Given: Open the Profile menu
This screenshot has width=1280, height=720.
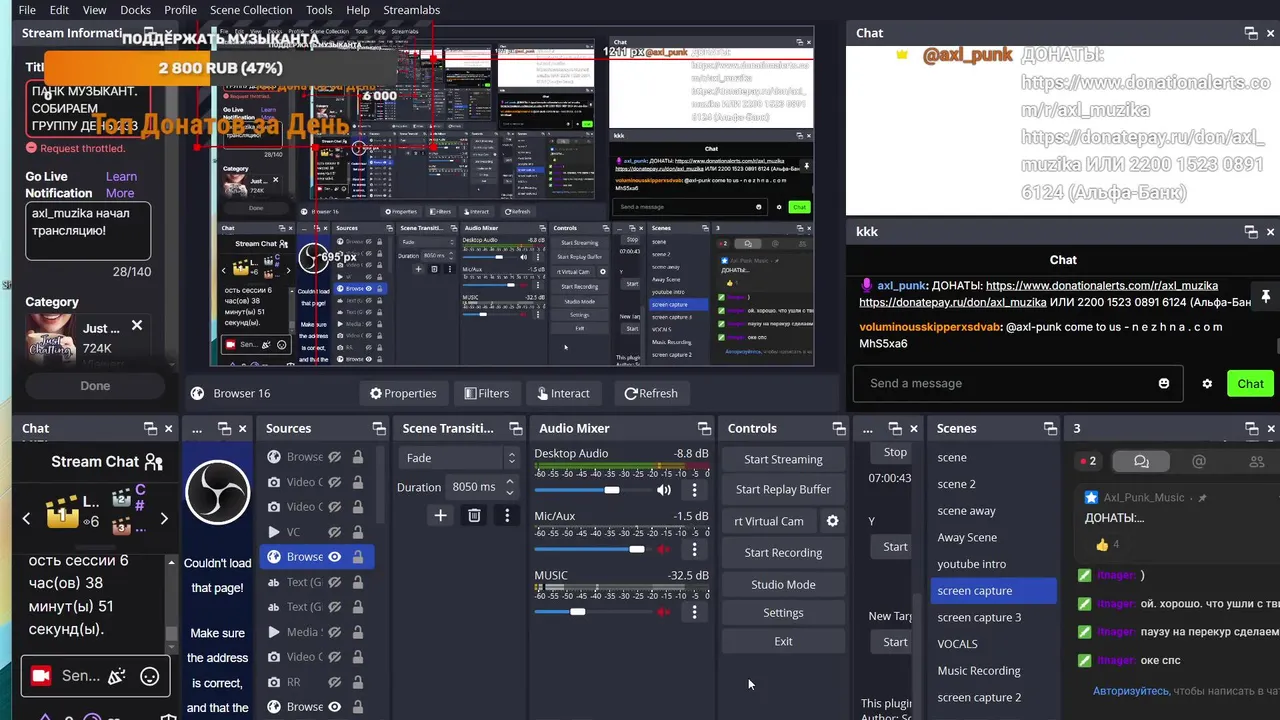Looking at the screenshot, I should point(180,10).
